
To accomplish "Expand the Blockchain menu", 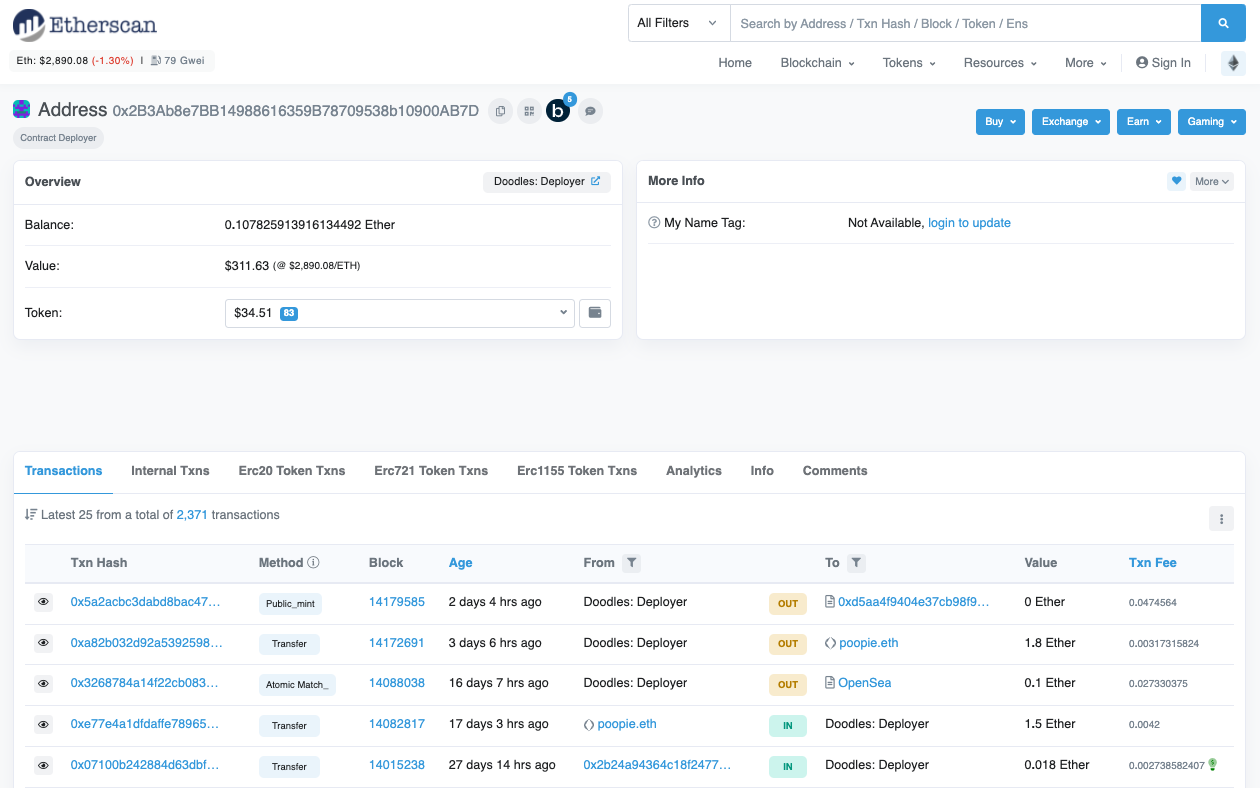I will click(x=817, y=63).
